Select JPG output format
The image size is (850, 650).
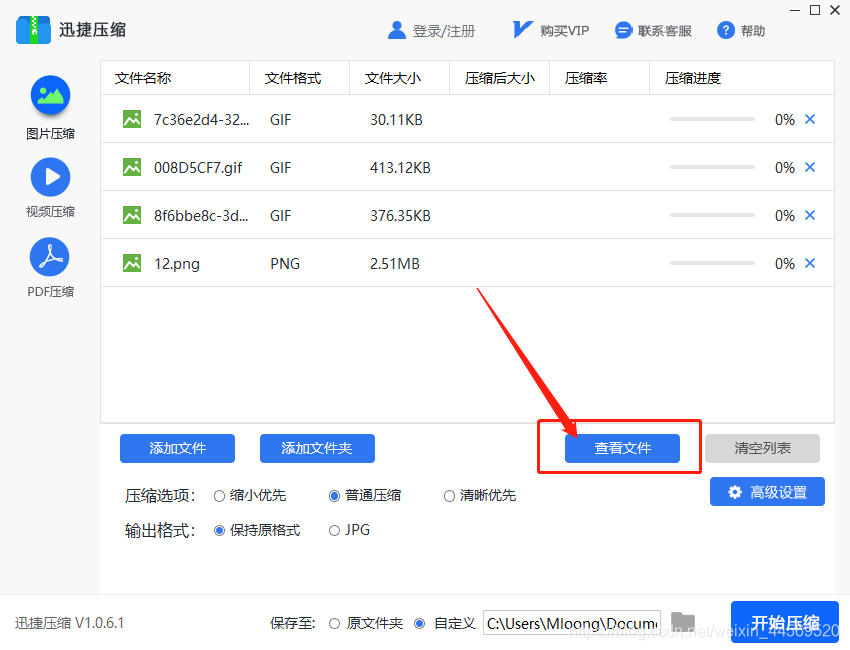(334, 531)
